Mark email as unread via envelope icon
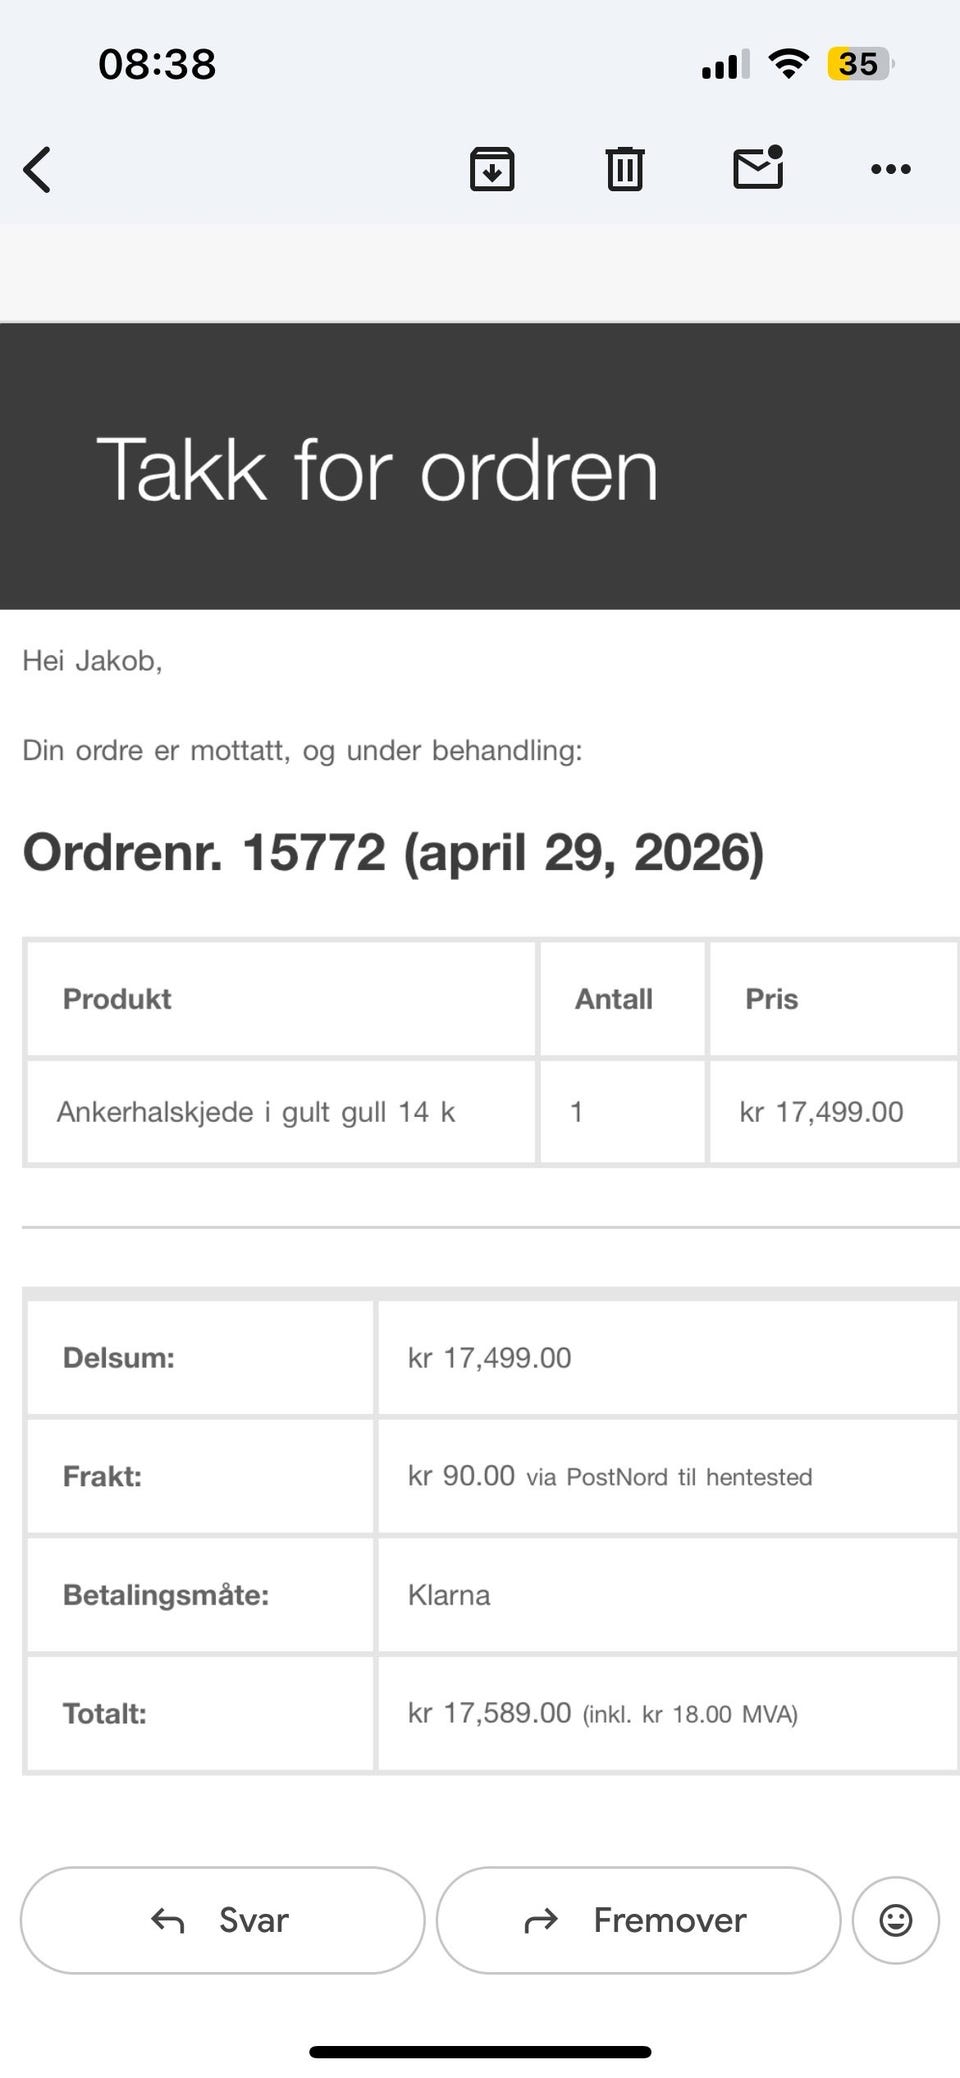Screen dimensions: 960x2078 point(758,167)
